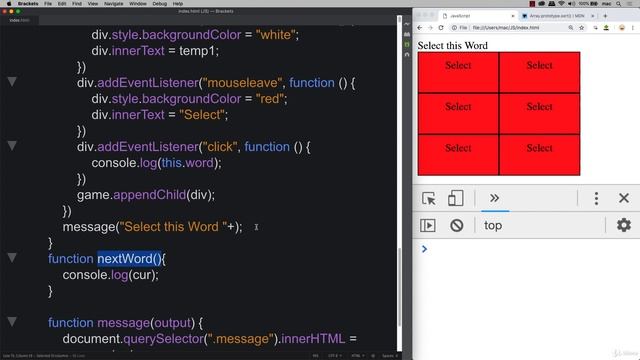Toggle the DevTools device toolbar icon
This screenshot has width=640, height=360.
point(455,198)
